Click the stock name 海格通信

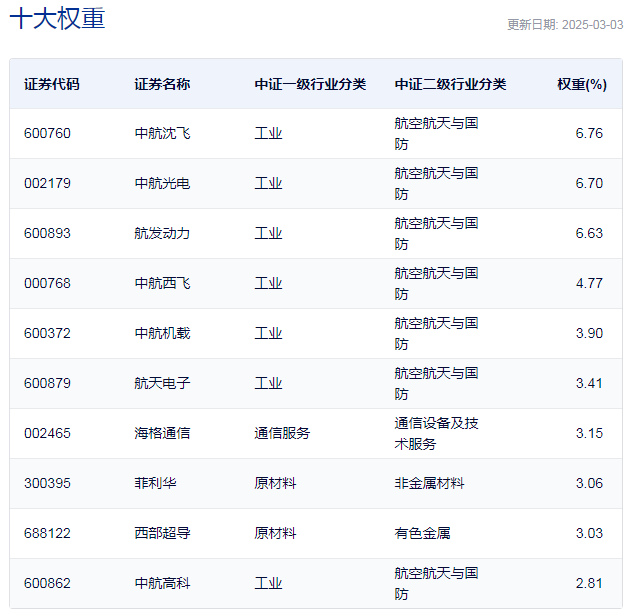click(162, 433)
